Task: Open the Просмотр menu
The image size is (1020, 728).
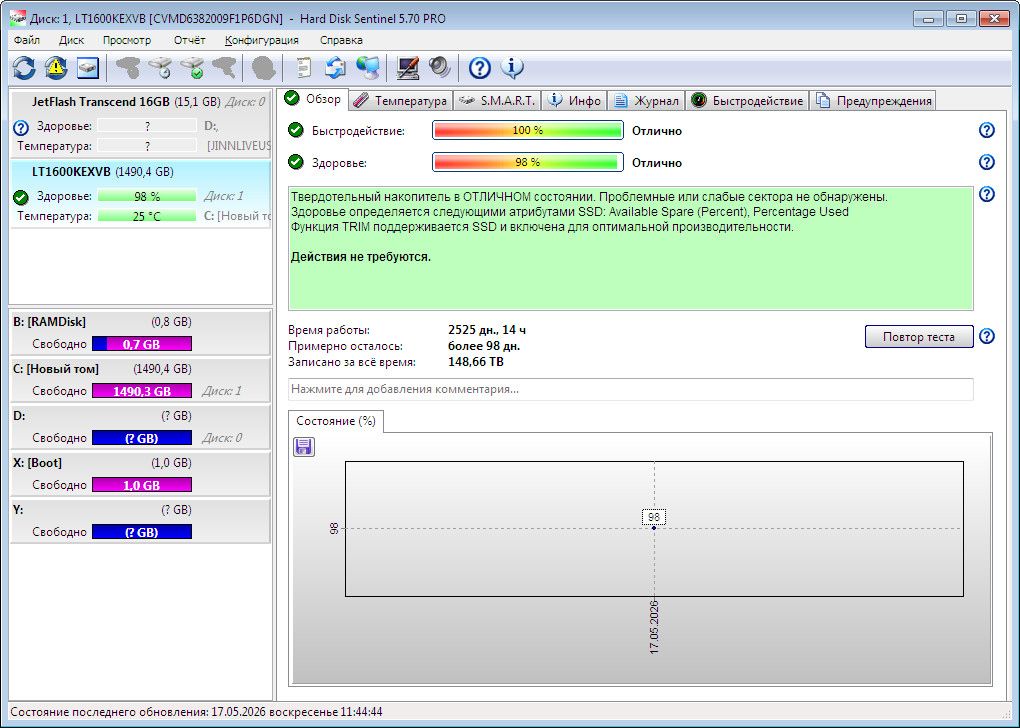Action: [127, 40]
